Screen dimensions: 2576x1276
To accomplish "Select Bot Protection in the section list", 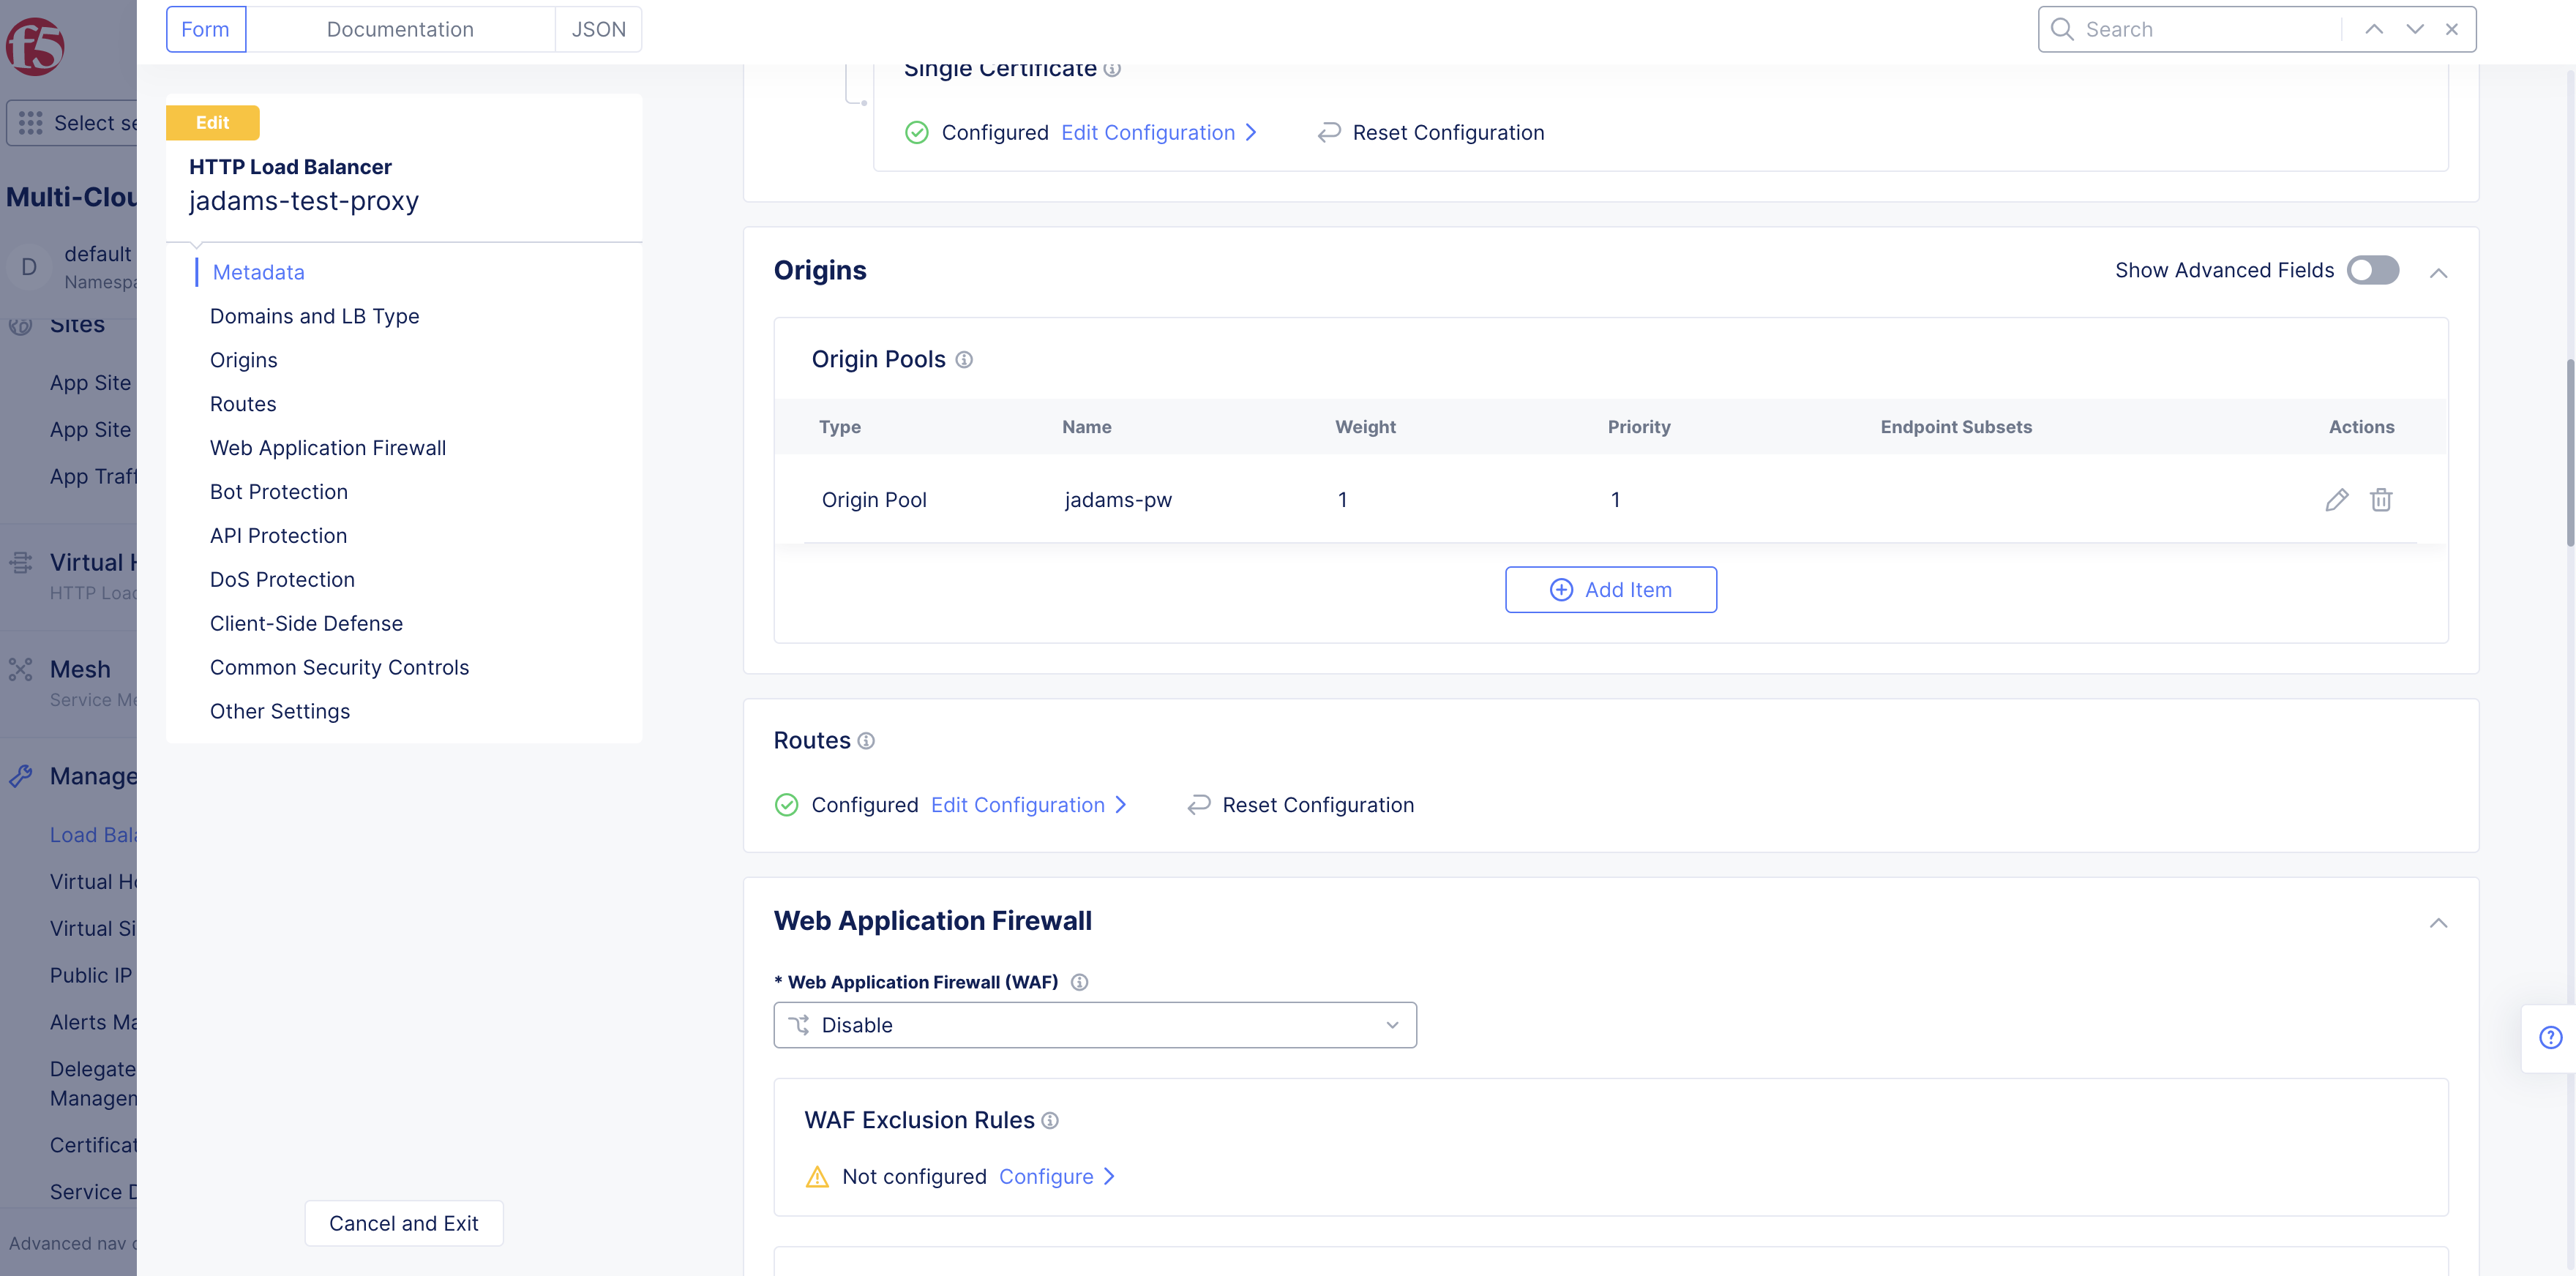I will click(279, 492).
